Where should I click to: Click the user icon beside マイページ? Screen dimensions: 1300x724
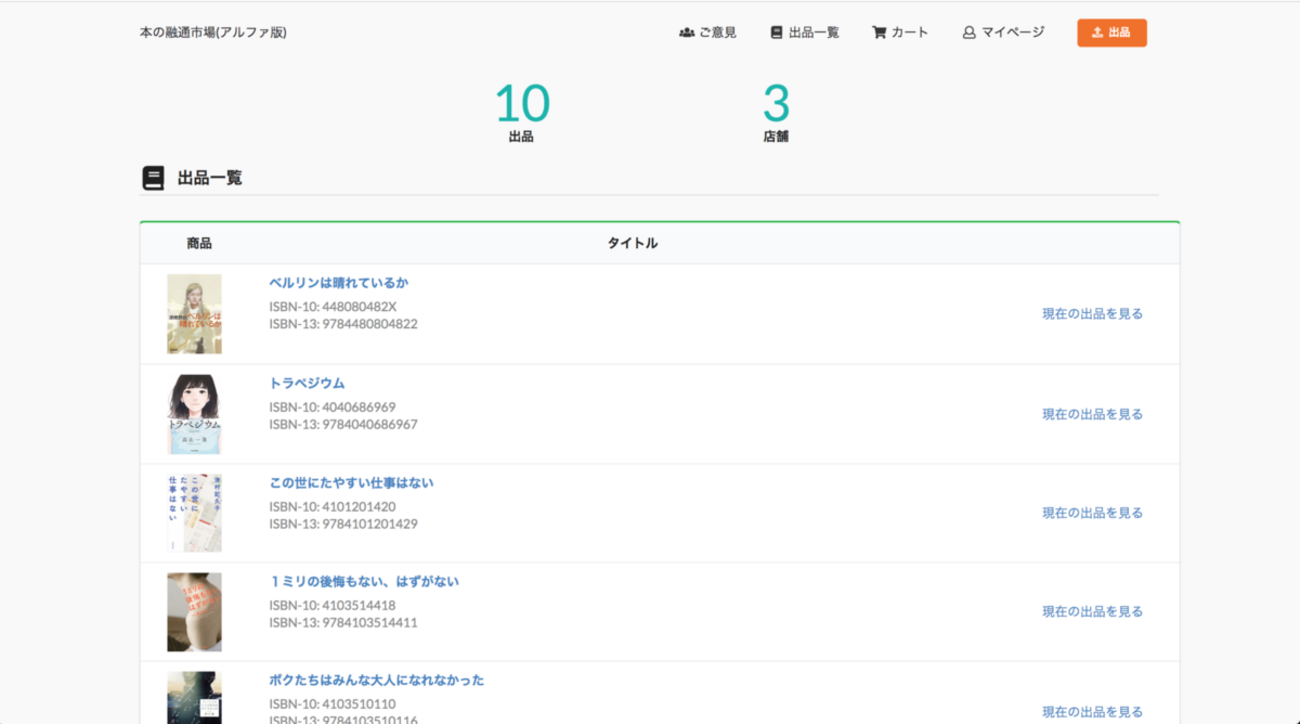click(969, 33)
